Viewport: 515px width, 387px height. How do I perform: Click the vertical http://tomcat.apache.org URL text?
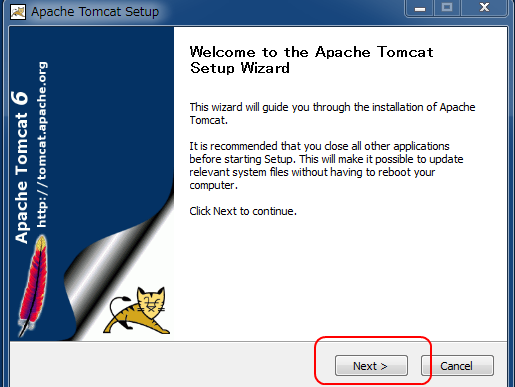click(42, 145)
